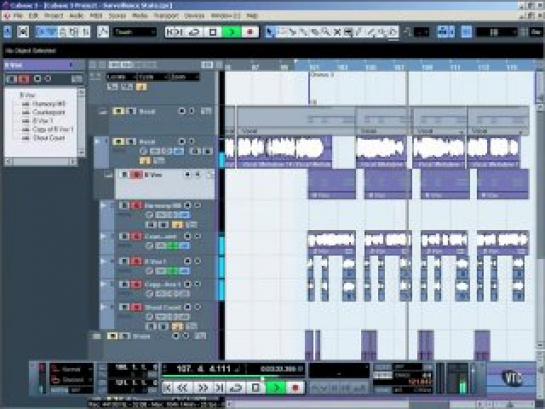Open the Transport menu

tap(166, 16)
